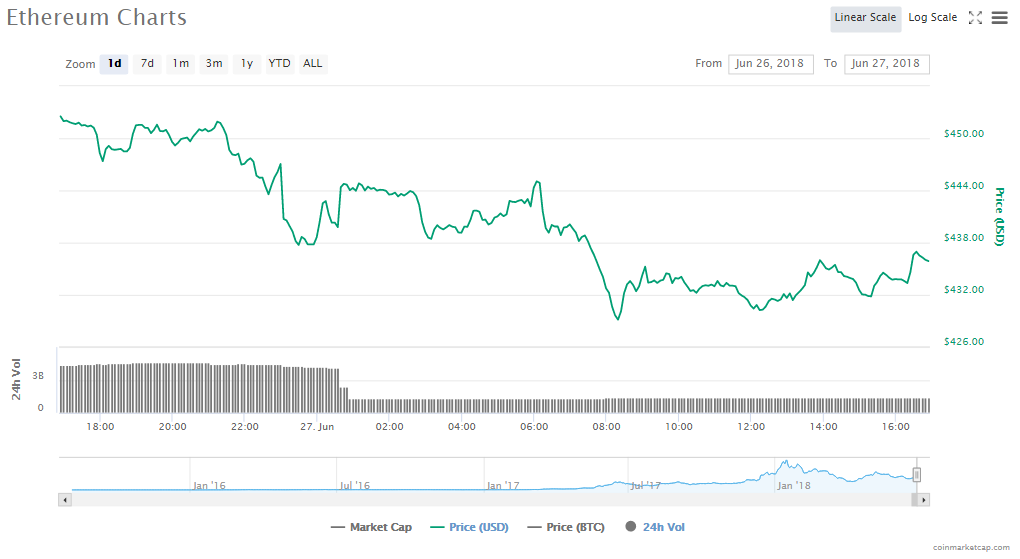Show ALL historical data
The width and height of the screenshot is (1020, 559).
(313, 64)
